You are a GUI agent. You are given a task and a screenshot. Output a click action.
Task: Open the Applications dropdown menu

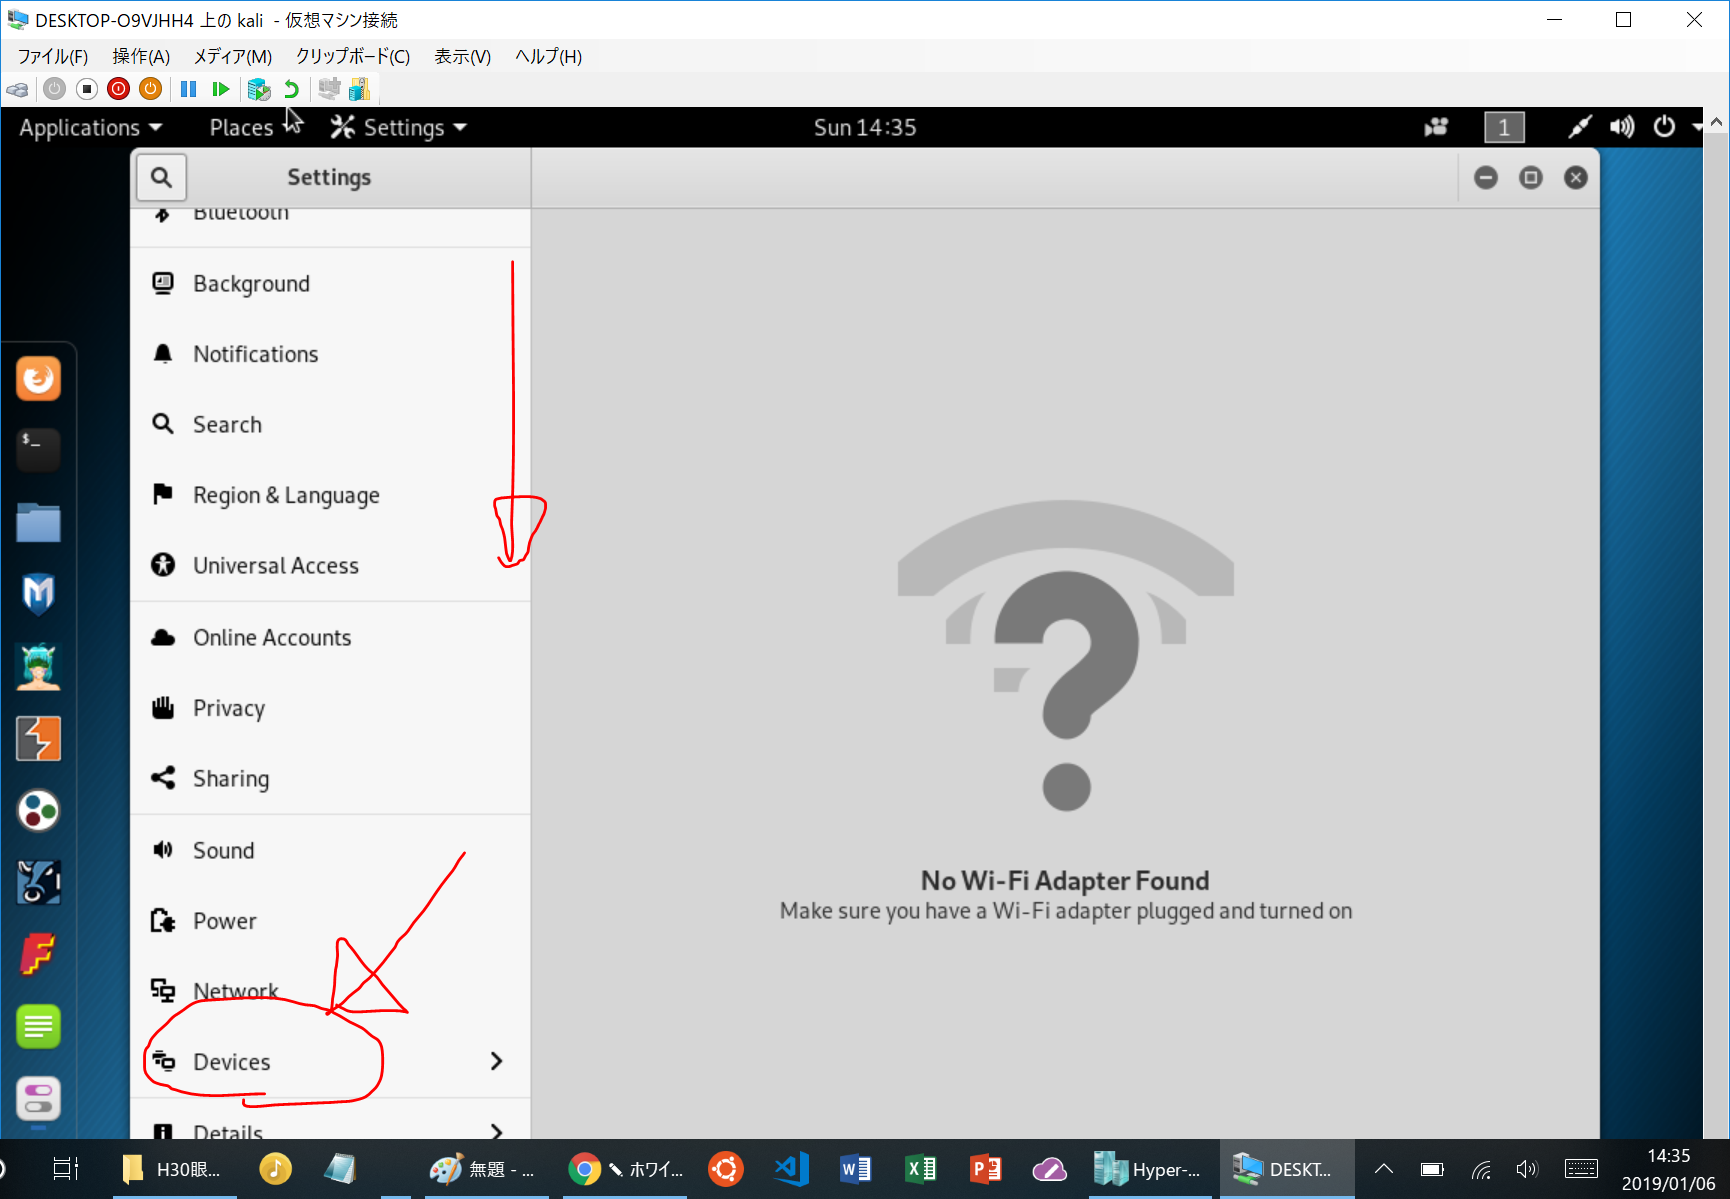click(90, 127)
